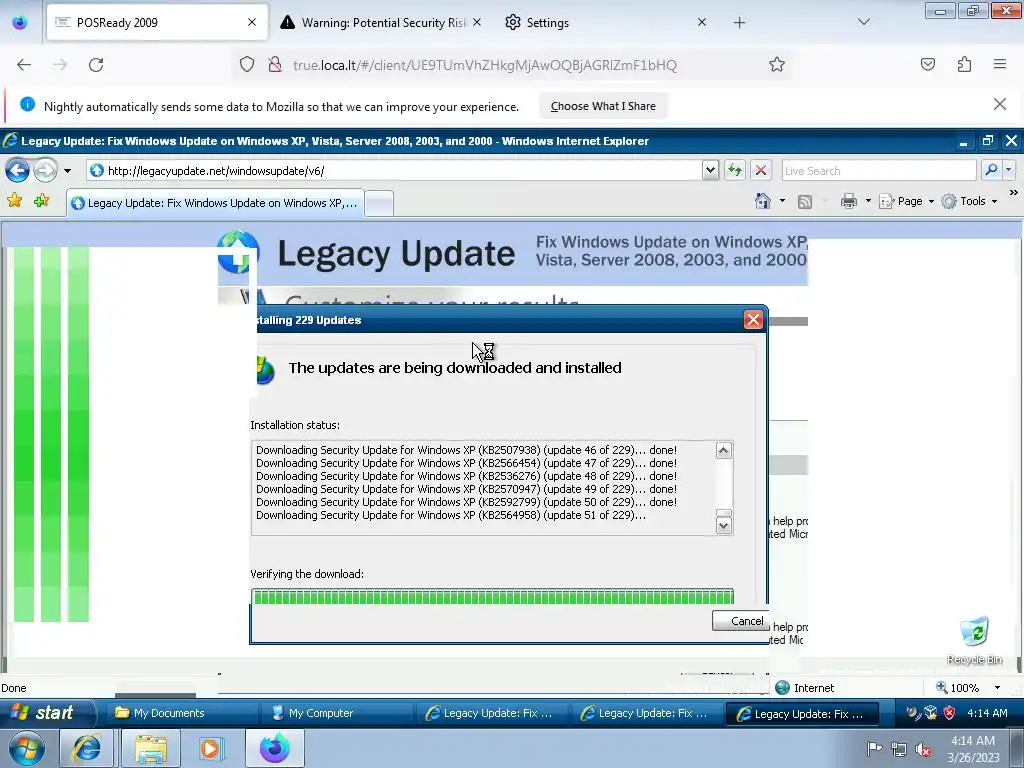Open the Firefox hamburger application menu
This screenshot has height=768, width=1024.
tap(1000, 64)
